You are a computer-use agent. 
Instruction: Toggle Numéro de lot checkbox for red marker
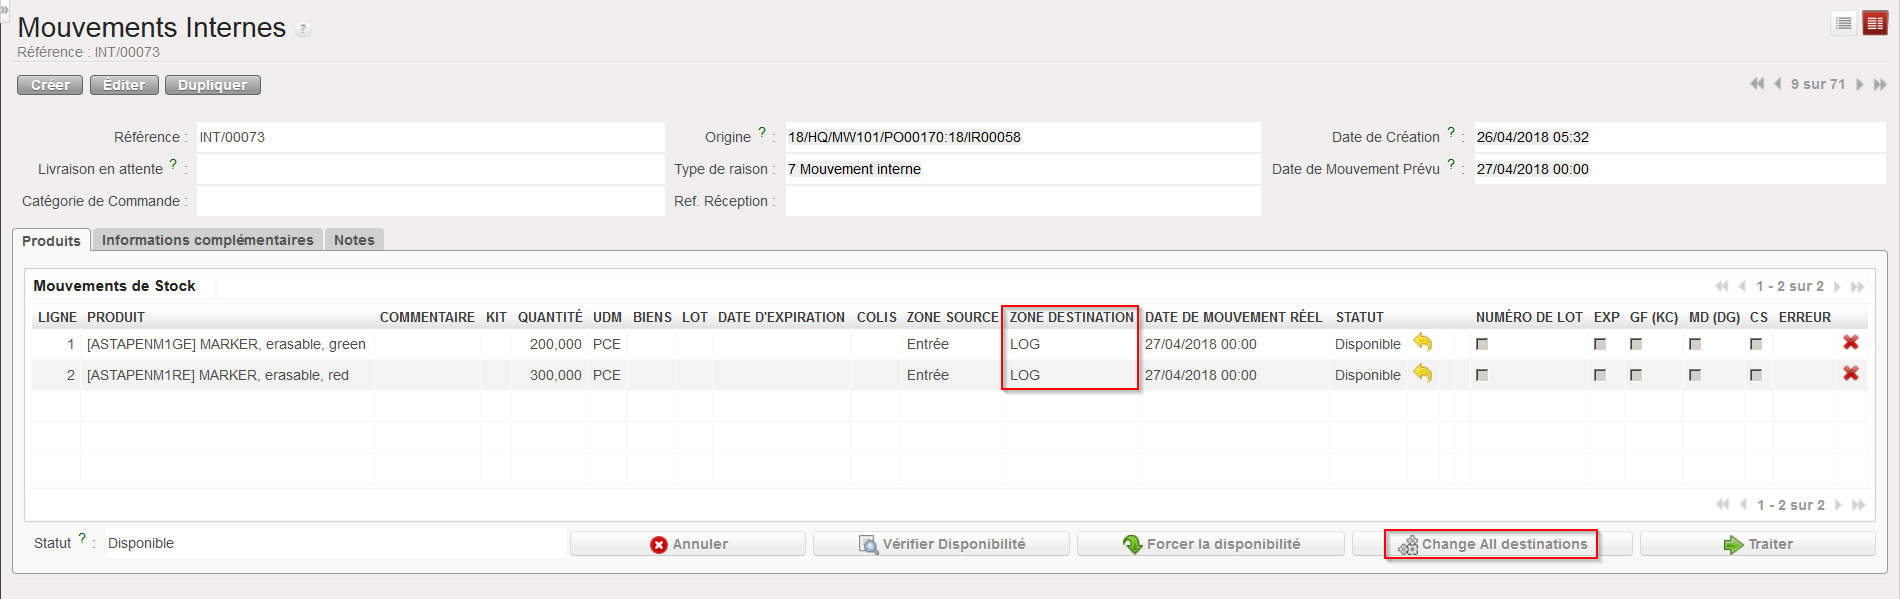click(x=1482, y=375)
